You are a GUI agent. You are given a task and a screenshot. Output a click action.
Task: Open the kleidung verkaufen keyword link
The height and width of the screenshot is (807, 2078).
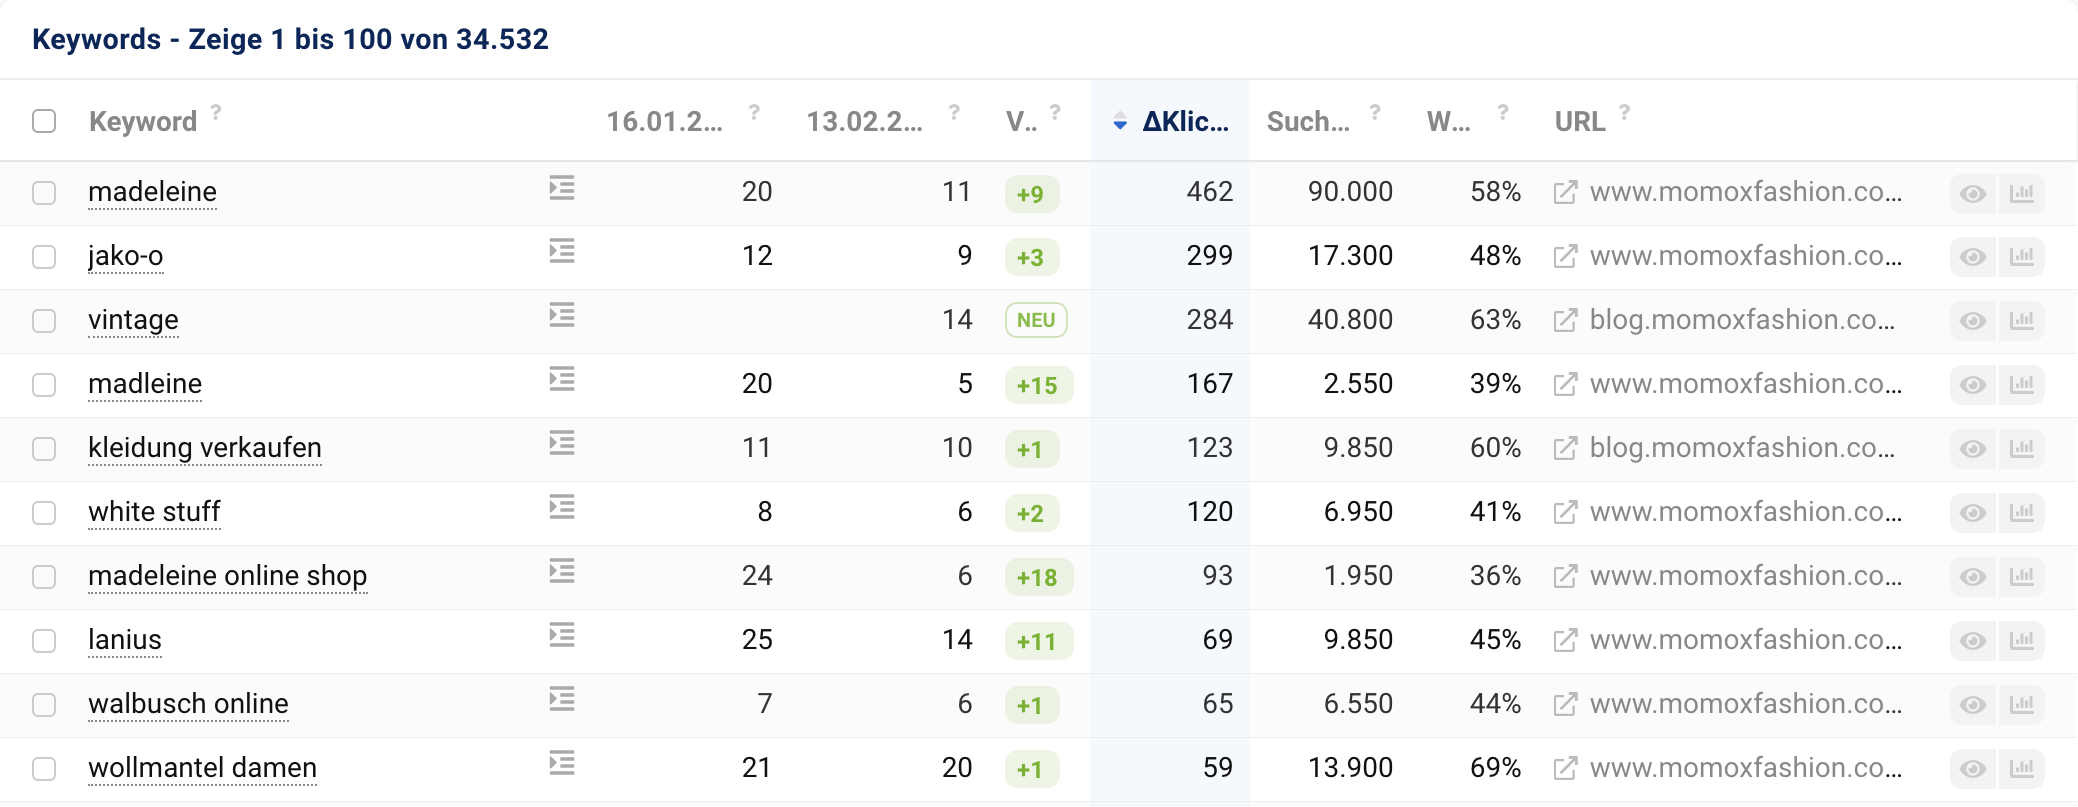pos(205,448)
